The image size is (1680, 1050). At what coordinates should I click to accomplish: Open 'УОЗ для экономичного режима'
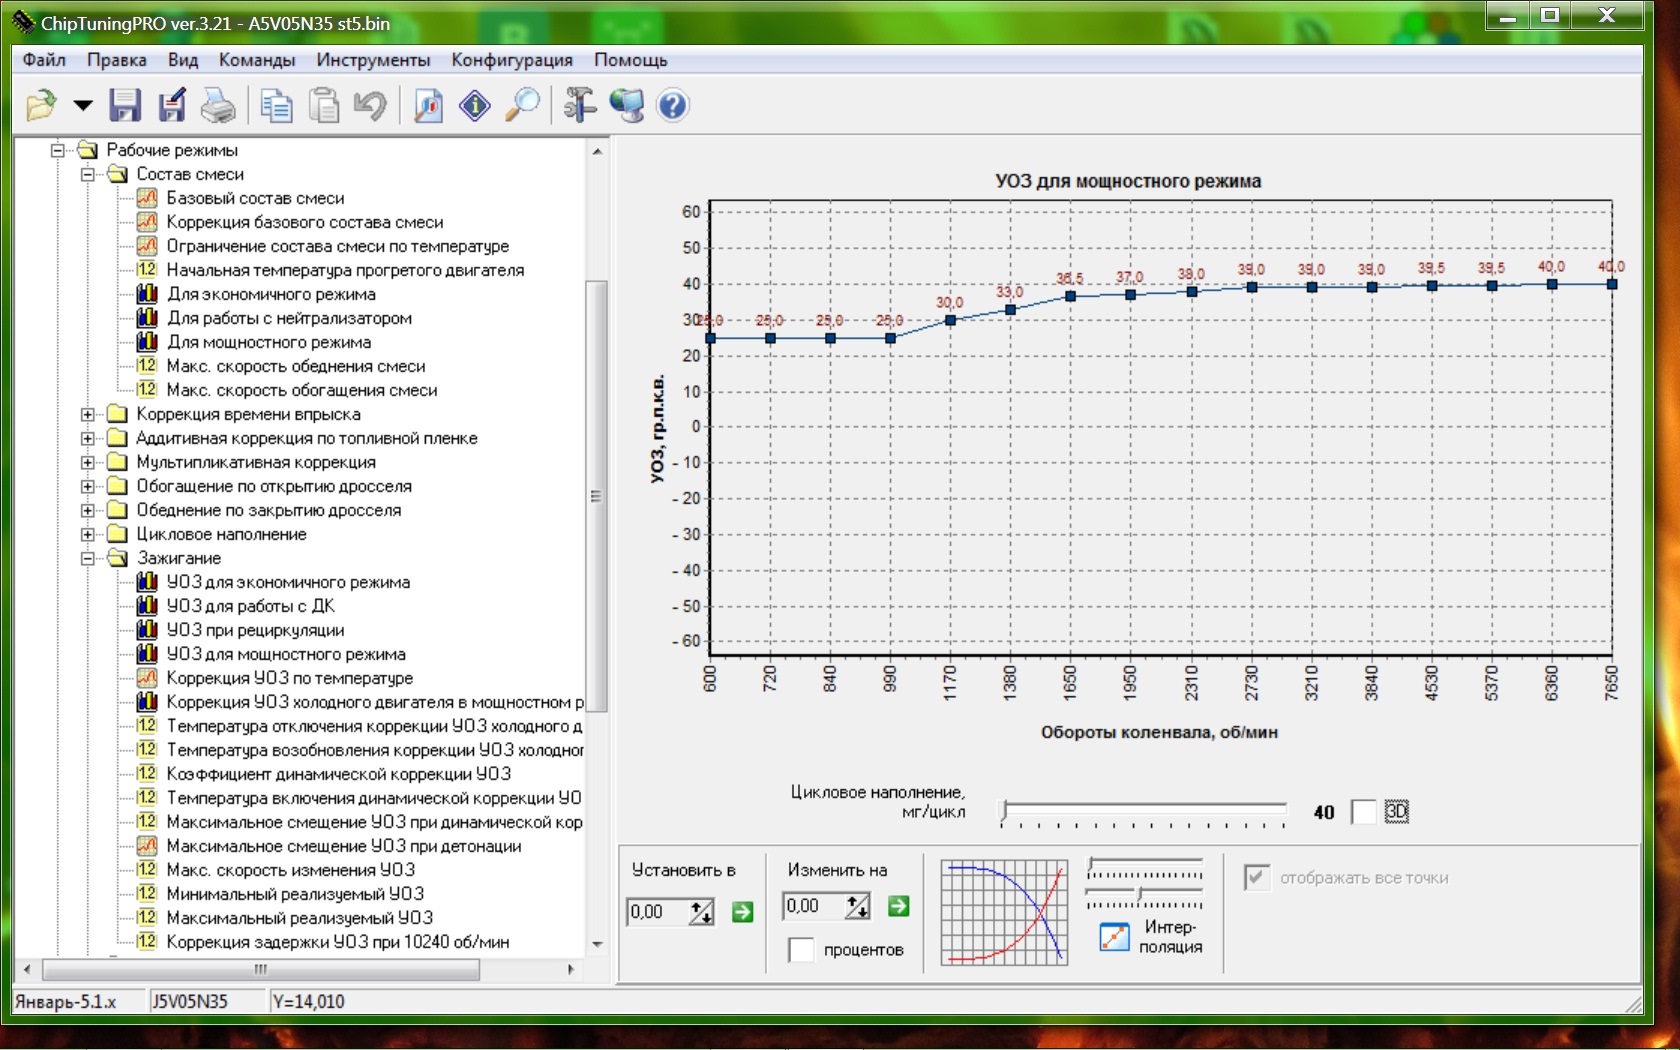click(x=288, y=582)
